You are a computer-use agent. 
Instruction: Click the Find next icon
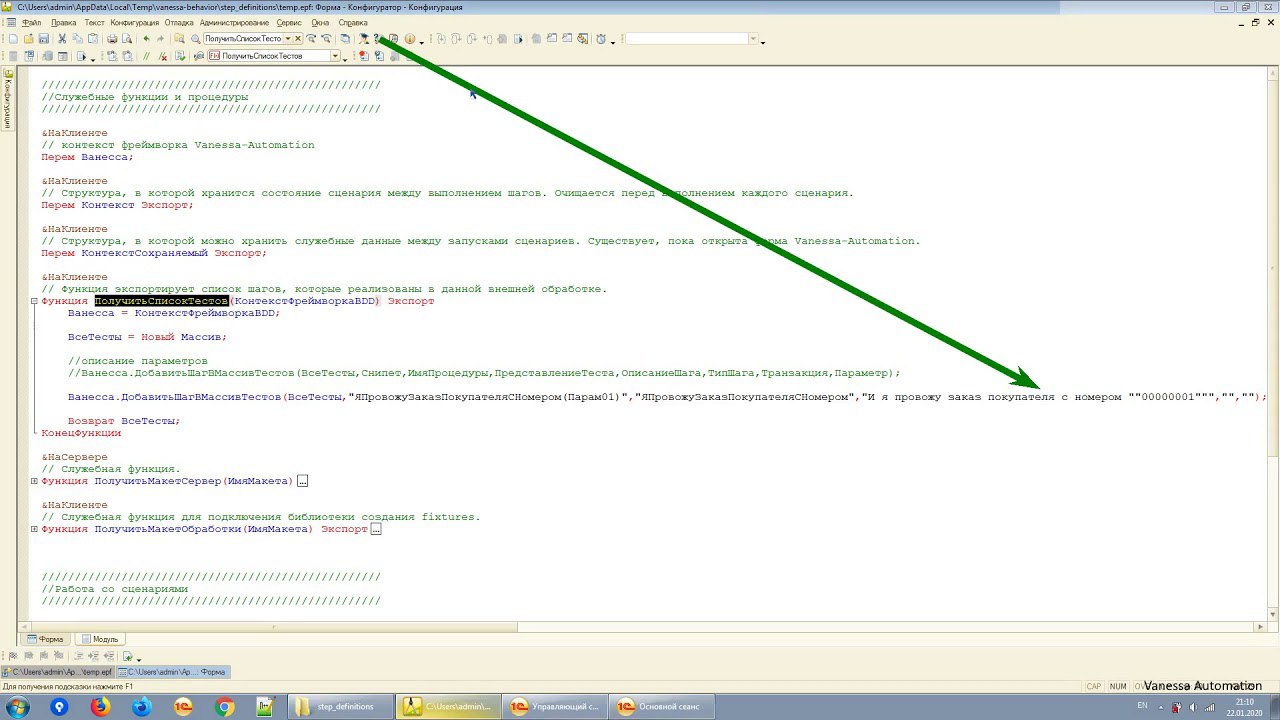coord(311,39)
